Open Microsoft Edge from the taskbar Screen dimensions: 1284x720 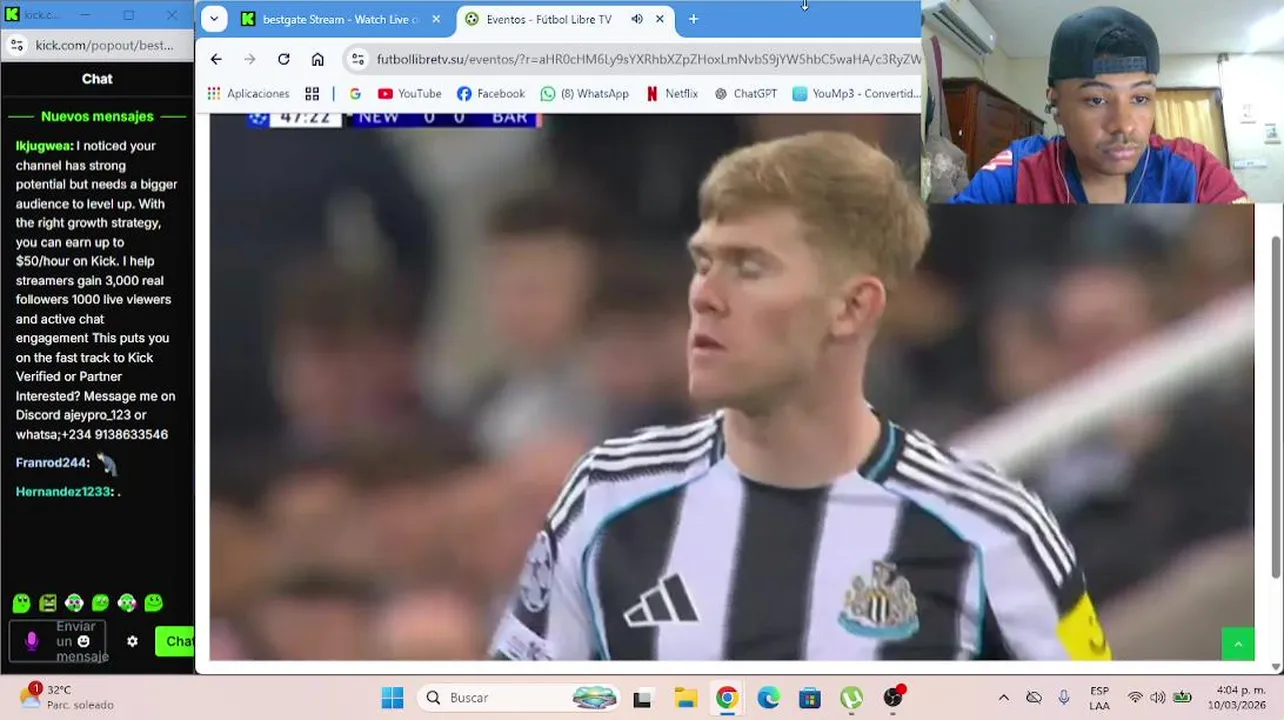(x=768, y=698)
